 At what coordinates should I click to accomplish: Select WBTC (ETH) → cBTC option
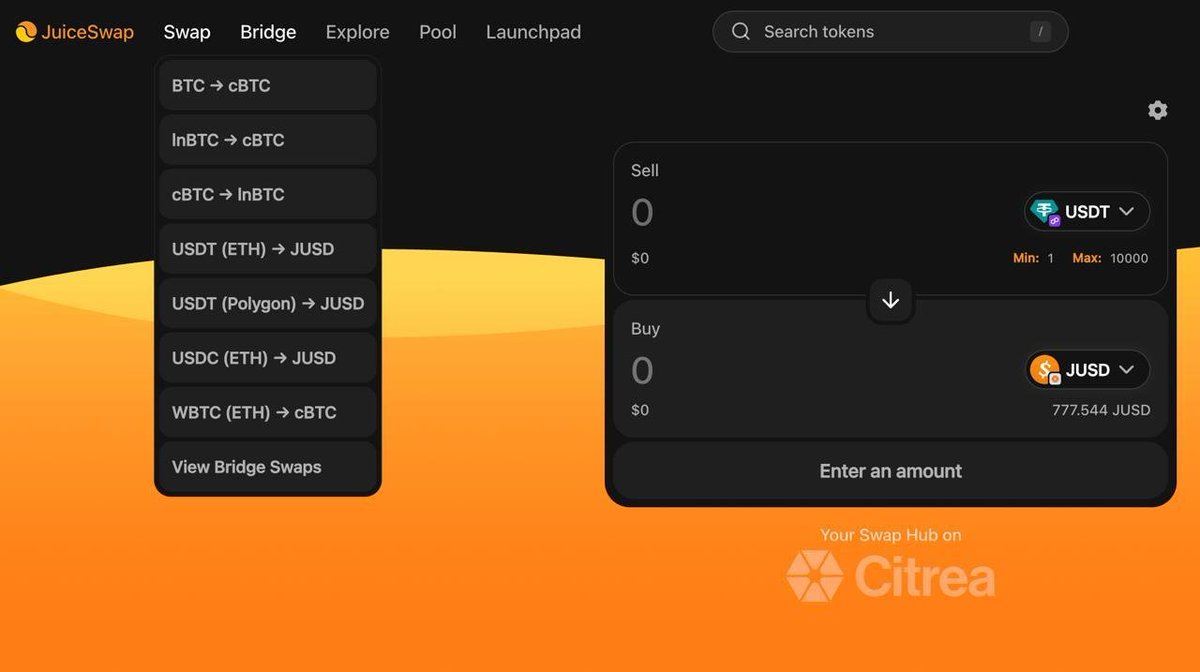[268, 412]
